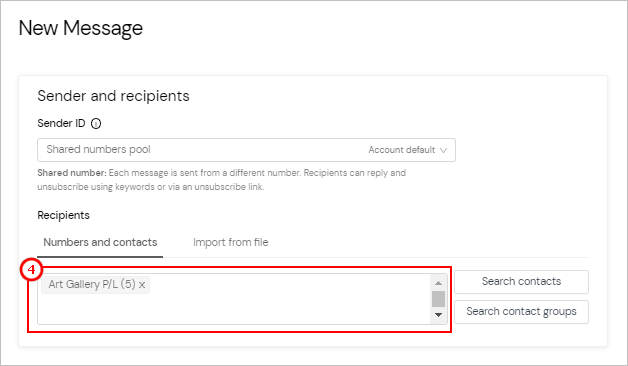
Task: Click the Shared number description text
Action: [221, 180]
